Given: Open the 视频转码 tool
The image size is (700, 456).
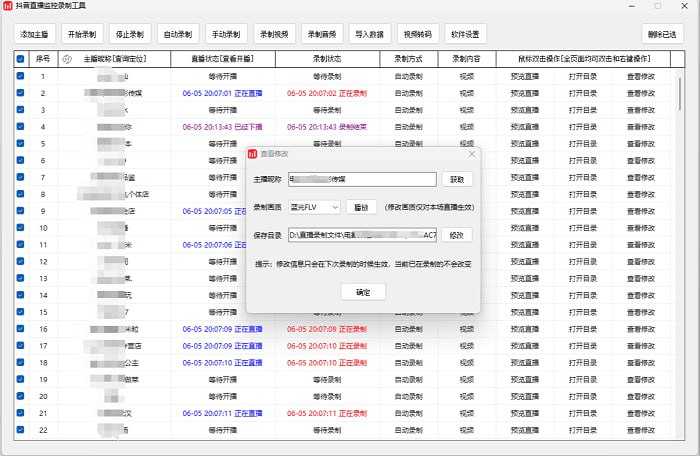Looking at the screenshot, I should click(x=418, y=34).
